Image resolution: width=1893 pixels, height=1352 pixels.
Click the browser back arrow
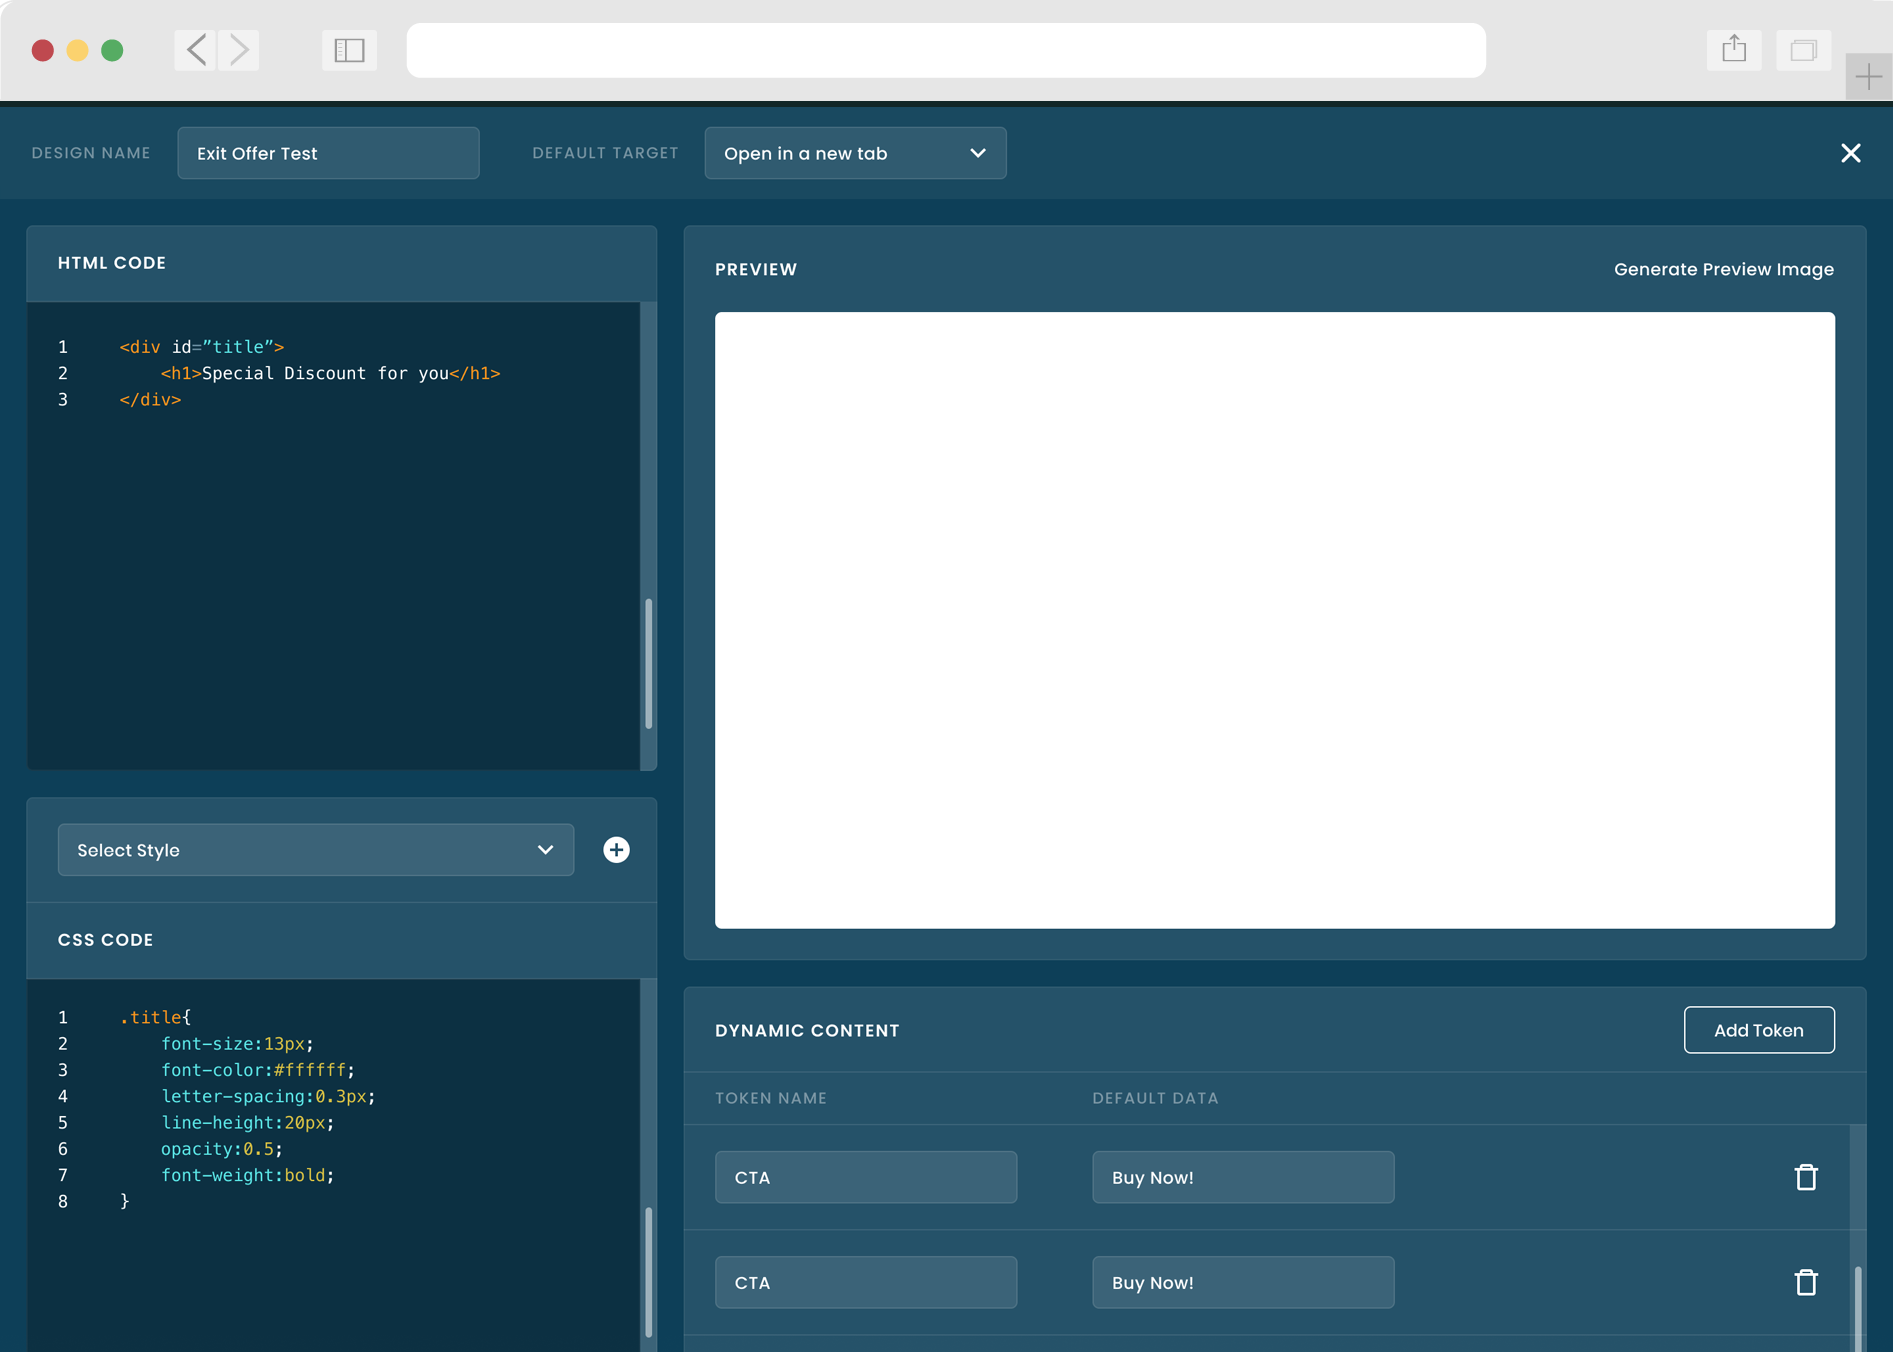(x=196, y=50)
